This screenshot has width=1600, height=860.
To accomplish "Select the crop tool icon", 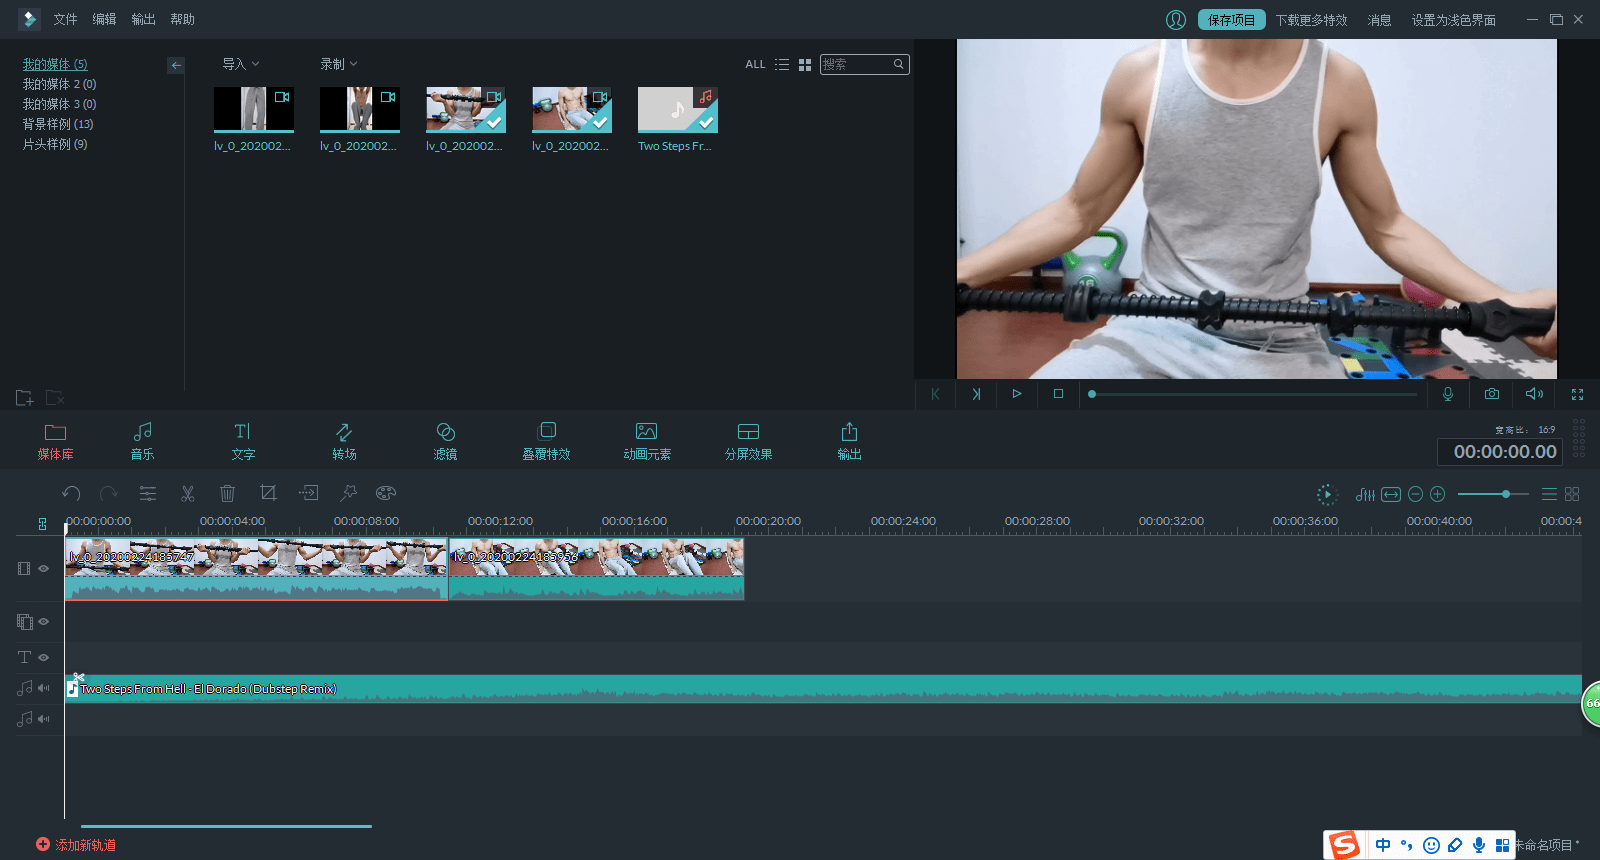I will tap(268, 493).
